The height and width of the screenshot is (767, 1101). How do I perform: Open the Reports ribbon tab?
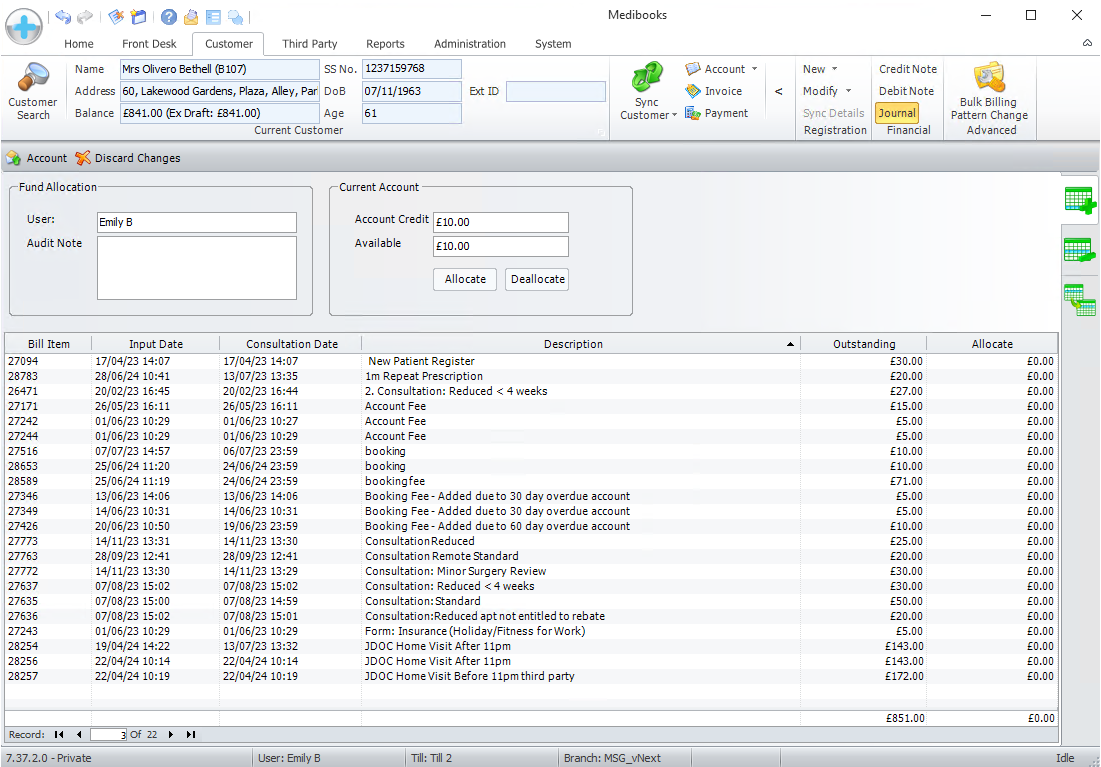pyautogui.click(x=385, y=44)
